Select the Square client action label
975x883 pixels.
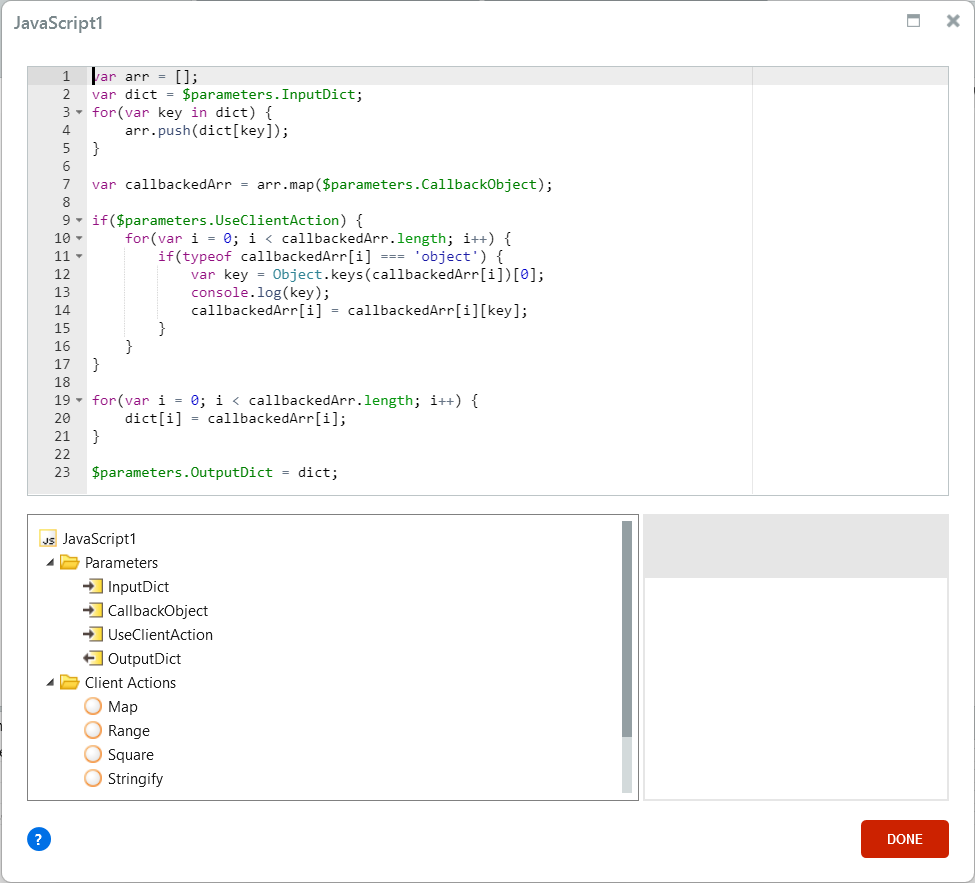tap(131, 755)
